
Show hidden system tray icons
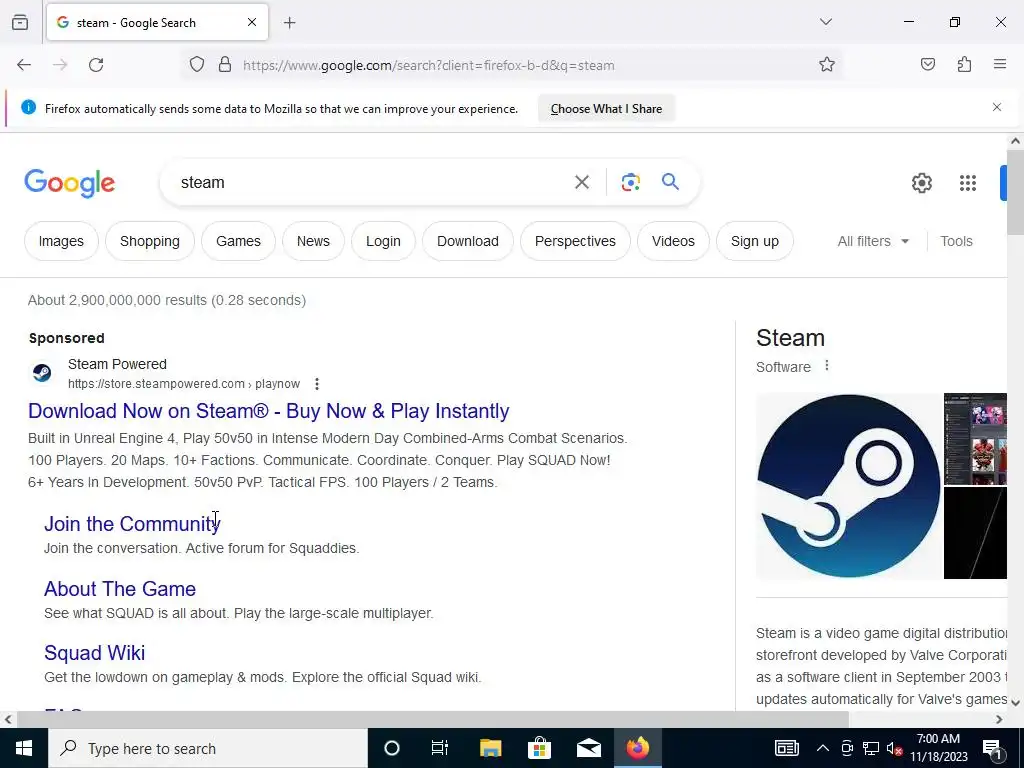pyautogui.click(x=822, y=748)
